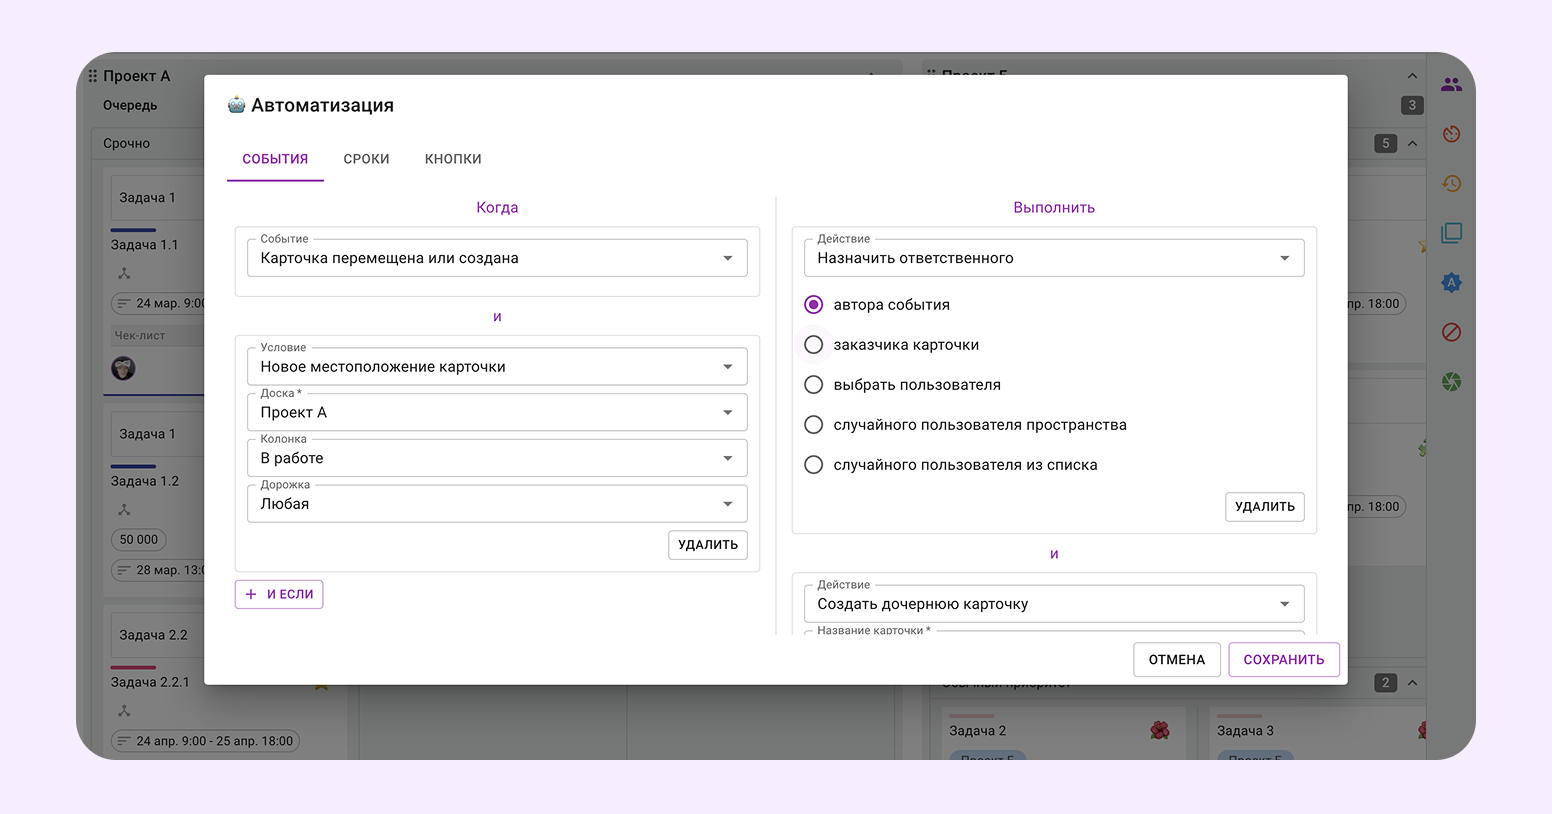Screen dimensions: 1552x814
Task: Click the teal stacked-cards icon in sidebar
Action: [1451, 233]
